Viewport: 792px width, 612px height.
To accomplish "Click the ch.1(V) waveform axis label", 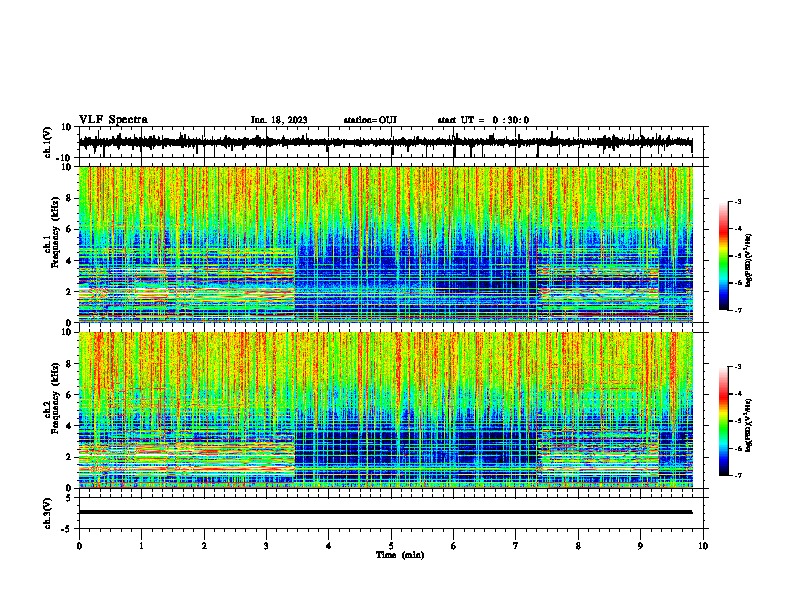I will tap(48, 142).
